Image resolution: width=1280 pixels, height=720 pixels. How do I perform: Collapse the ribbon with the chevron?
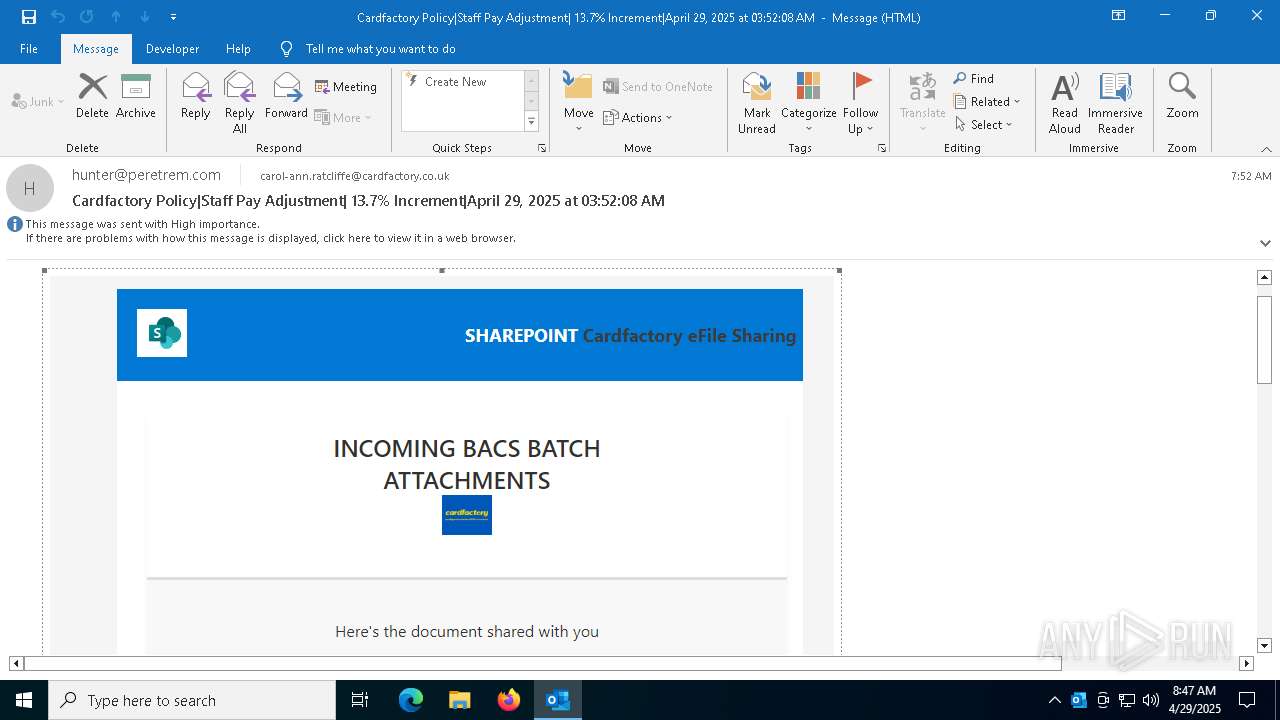1266,149
